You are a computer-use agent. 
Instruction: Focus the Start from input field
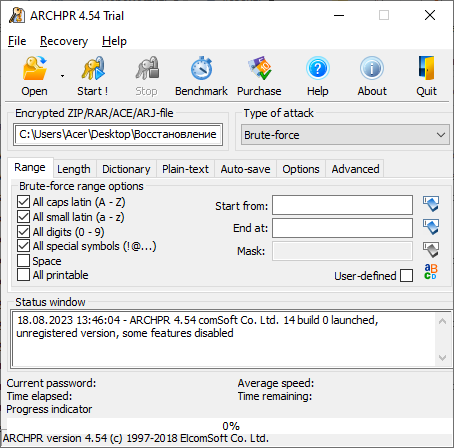coord(342,205)
